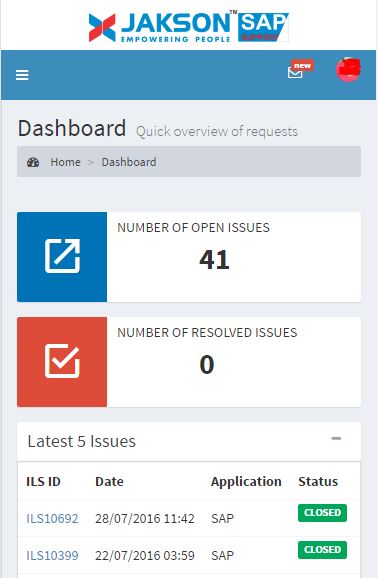
Task: Click the Jakson SAP Support logo
Action: click(188, 26)
